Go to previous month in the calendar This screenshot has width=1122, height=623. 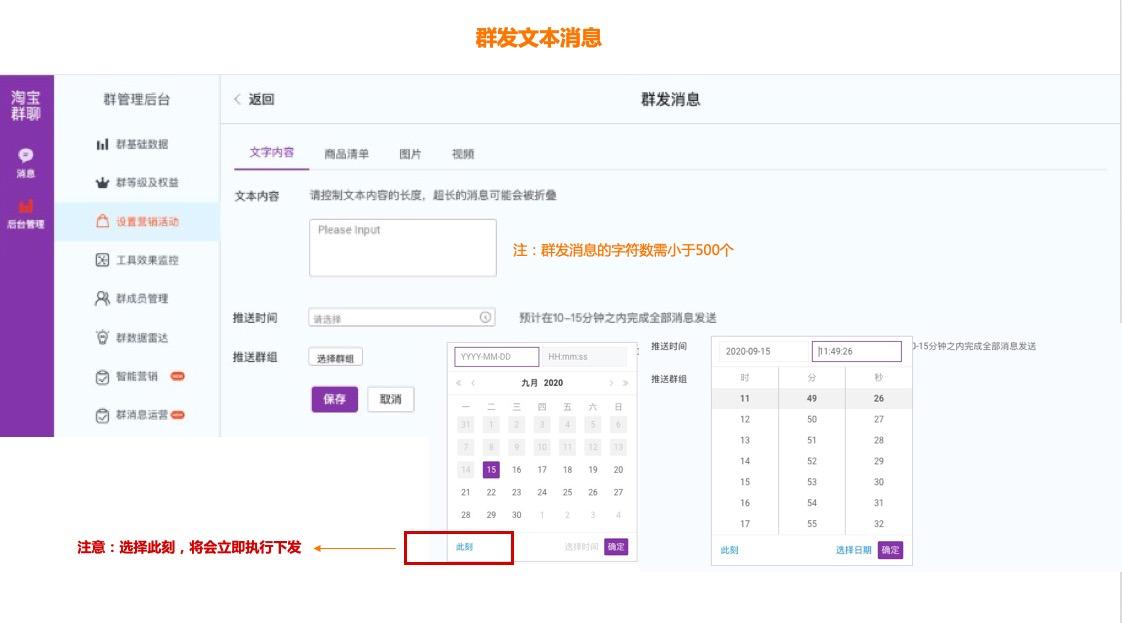[x=473, y=382]
